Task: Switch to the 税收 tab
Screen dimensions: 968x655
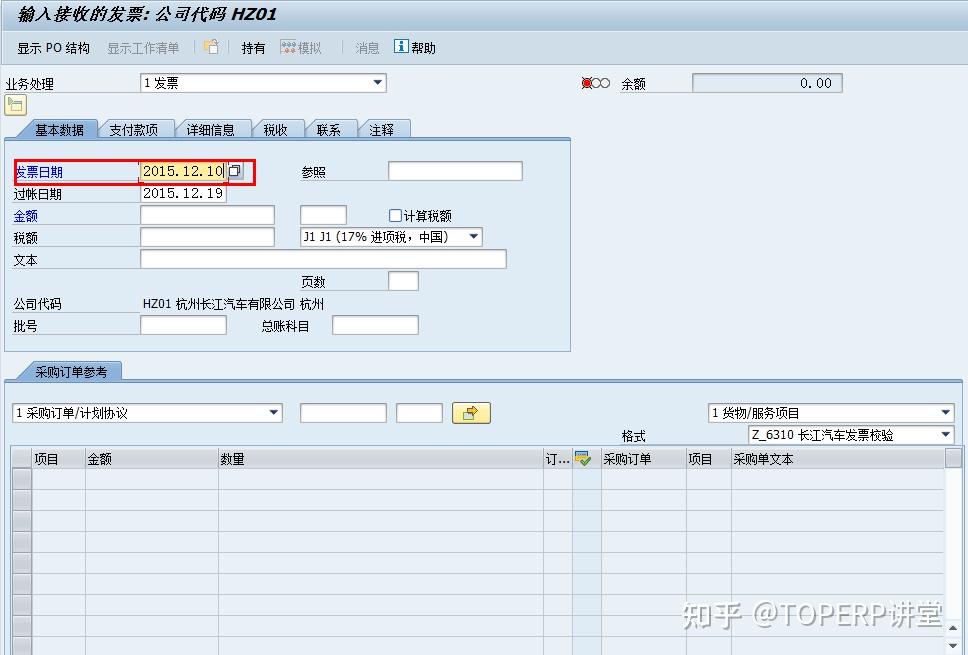Action: point(275,130)
